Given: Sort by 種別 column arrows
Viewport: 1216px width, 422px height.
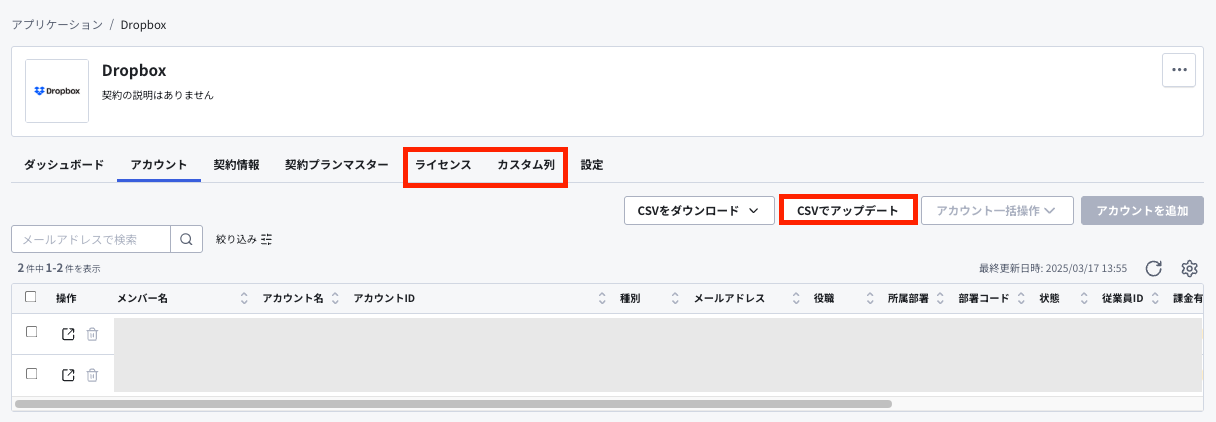Looking at the screenshot, I should (675, 299).
